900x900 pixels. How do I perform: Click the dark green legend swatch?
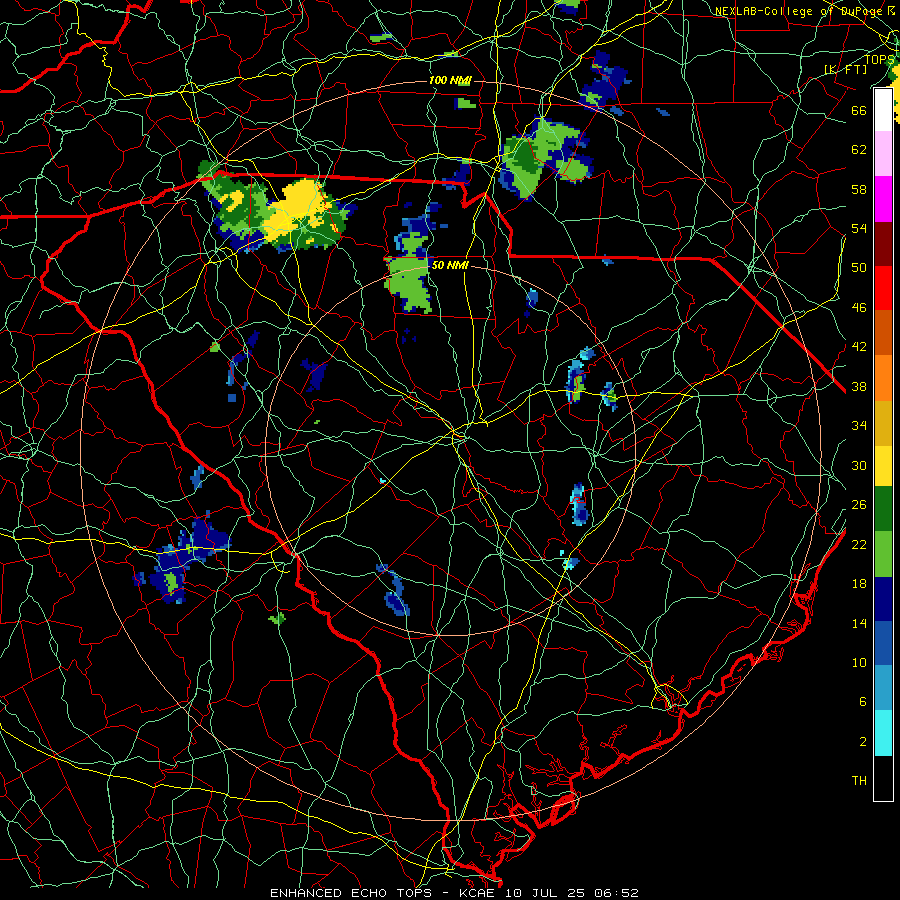coord(883,509)
